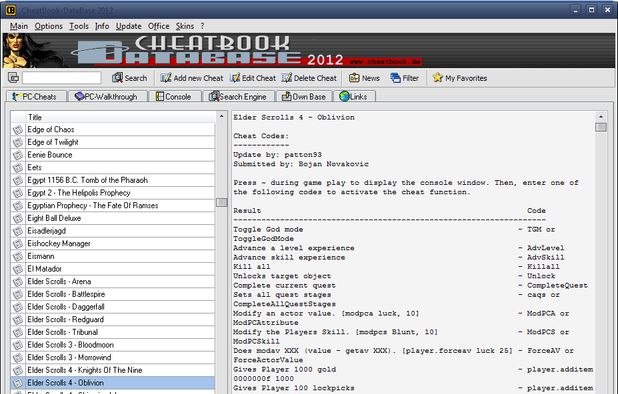
Task: Open the Update menu
Action: [x=128, y=26]
